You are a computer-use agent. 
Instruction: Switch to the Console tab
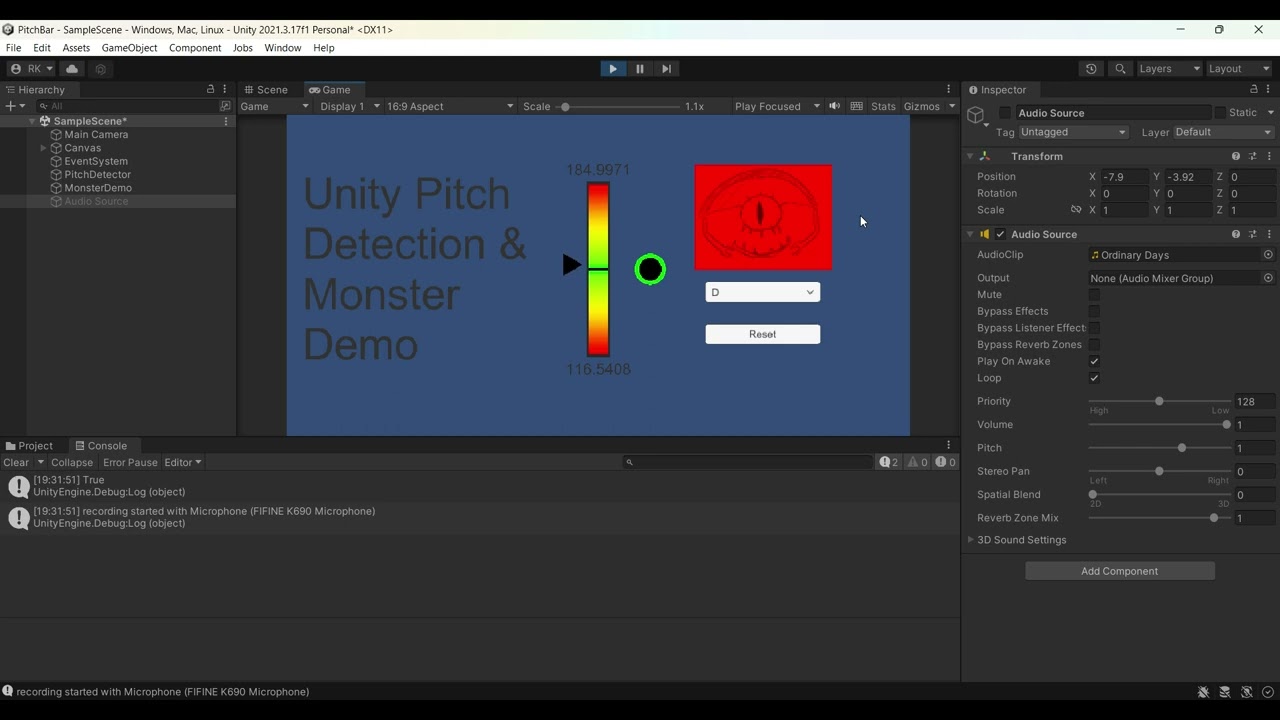(101, 446)
